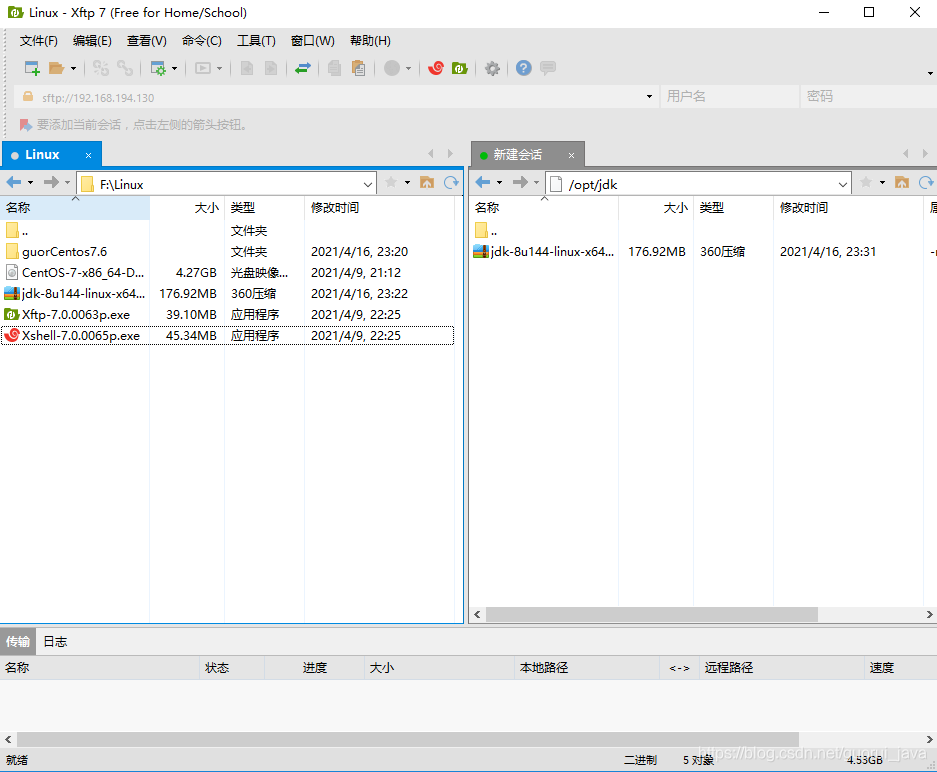This screenshot has width=937, height=772.
Task: Open help with the question mark icon
Action: (x=523, y=68)
